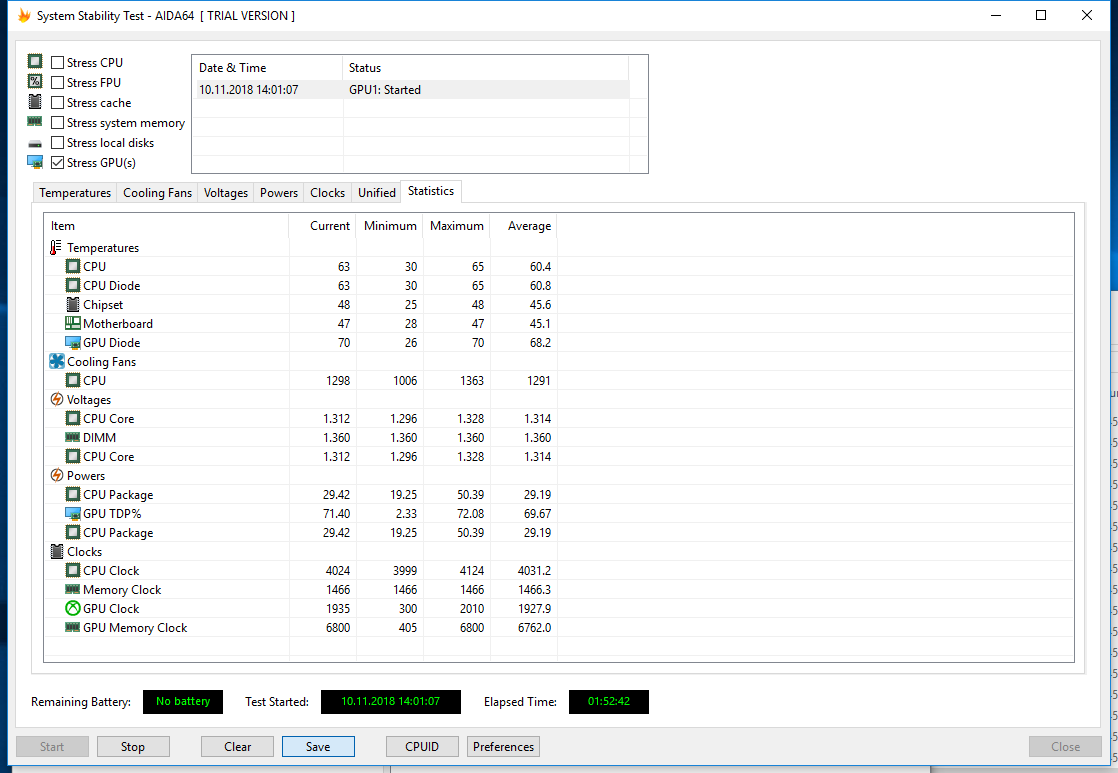Enable the Stress cache checkbox
1118x773 pixels.
58,103
